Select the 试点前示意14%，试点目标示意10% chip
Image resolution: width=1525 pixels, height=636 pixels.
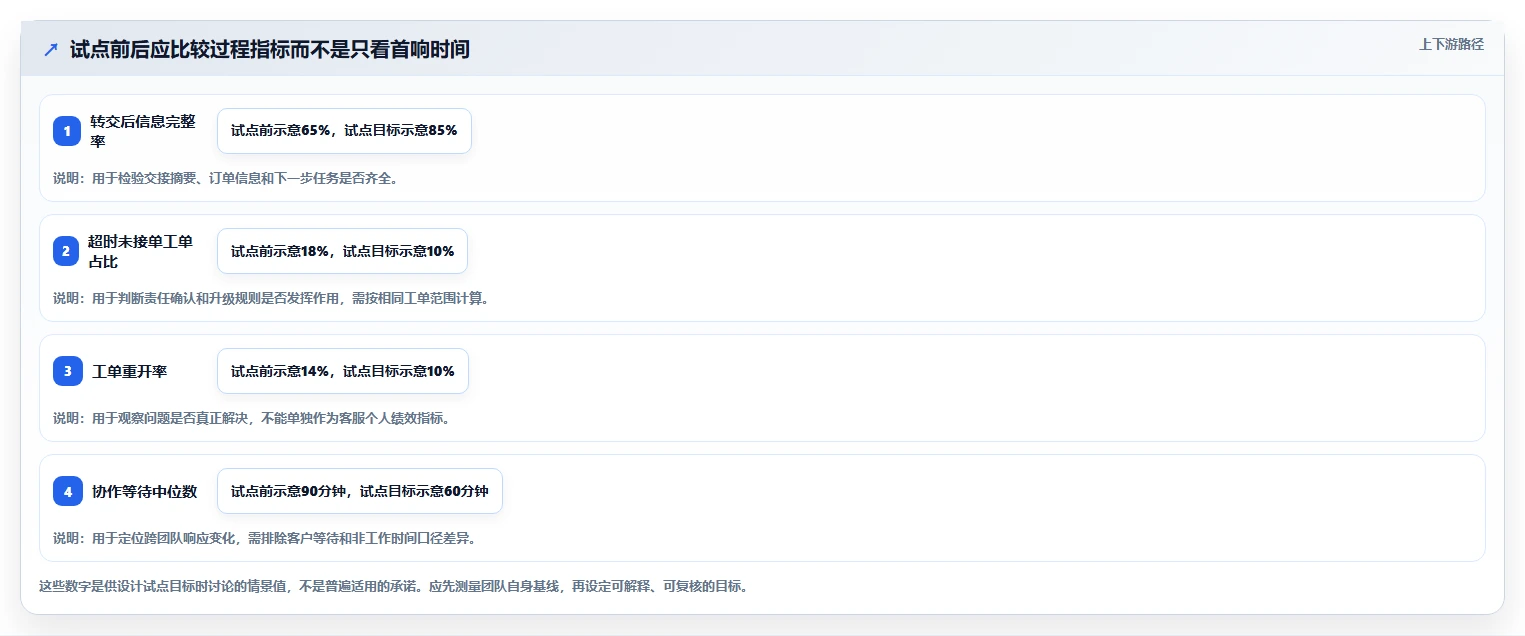(x=342, y=371)
